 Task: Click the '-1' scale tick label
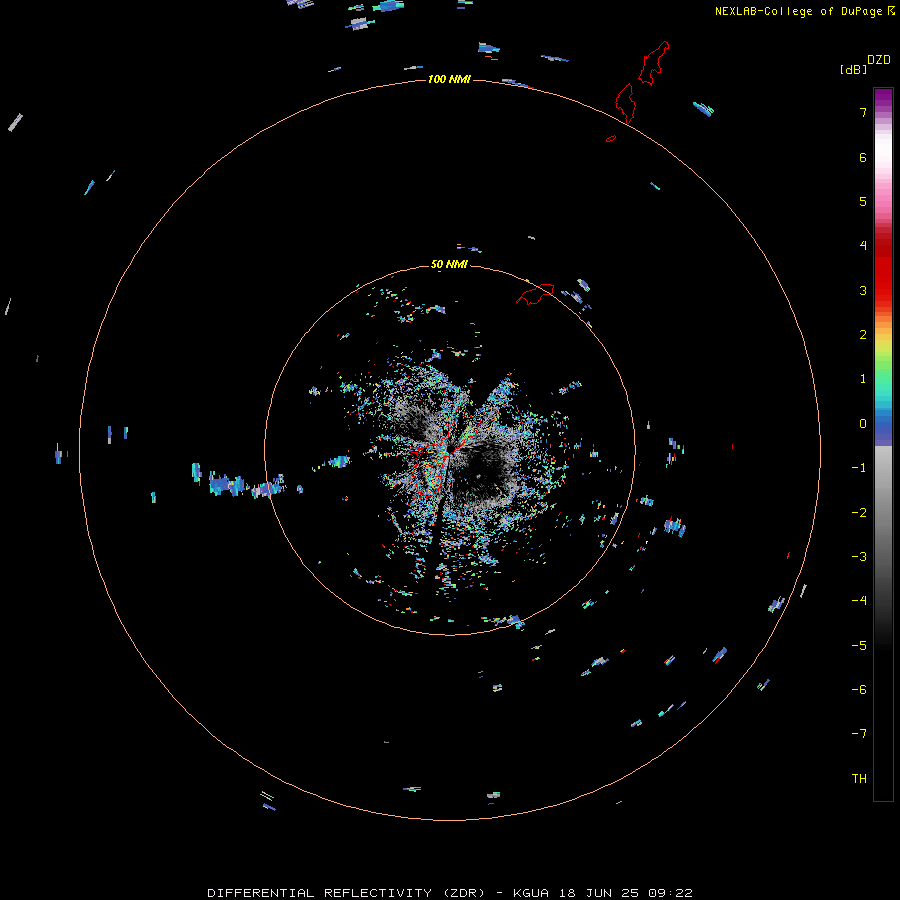pos(859,468)
